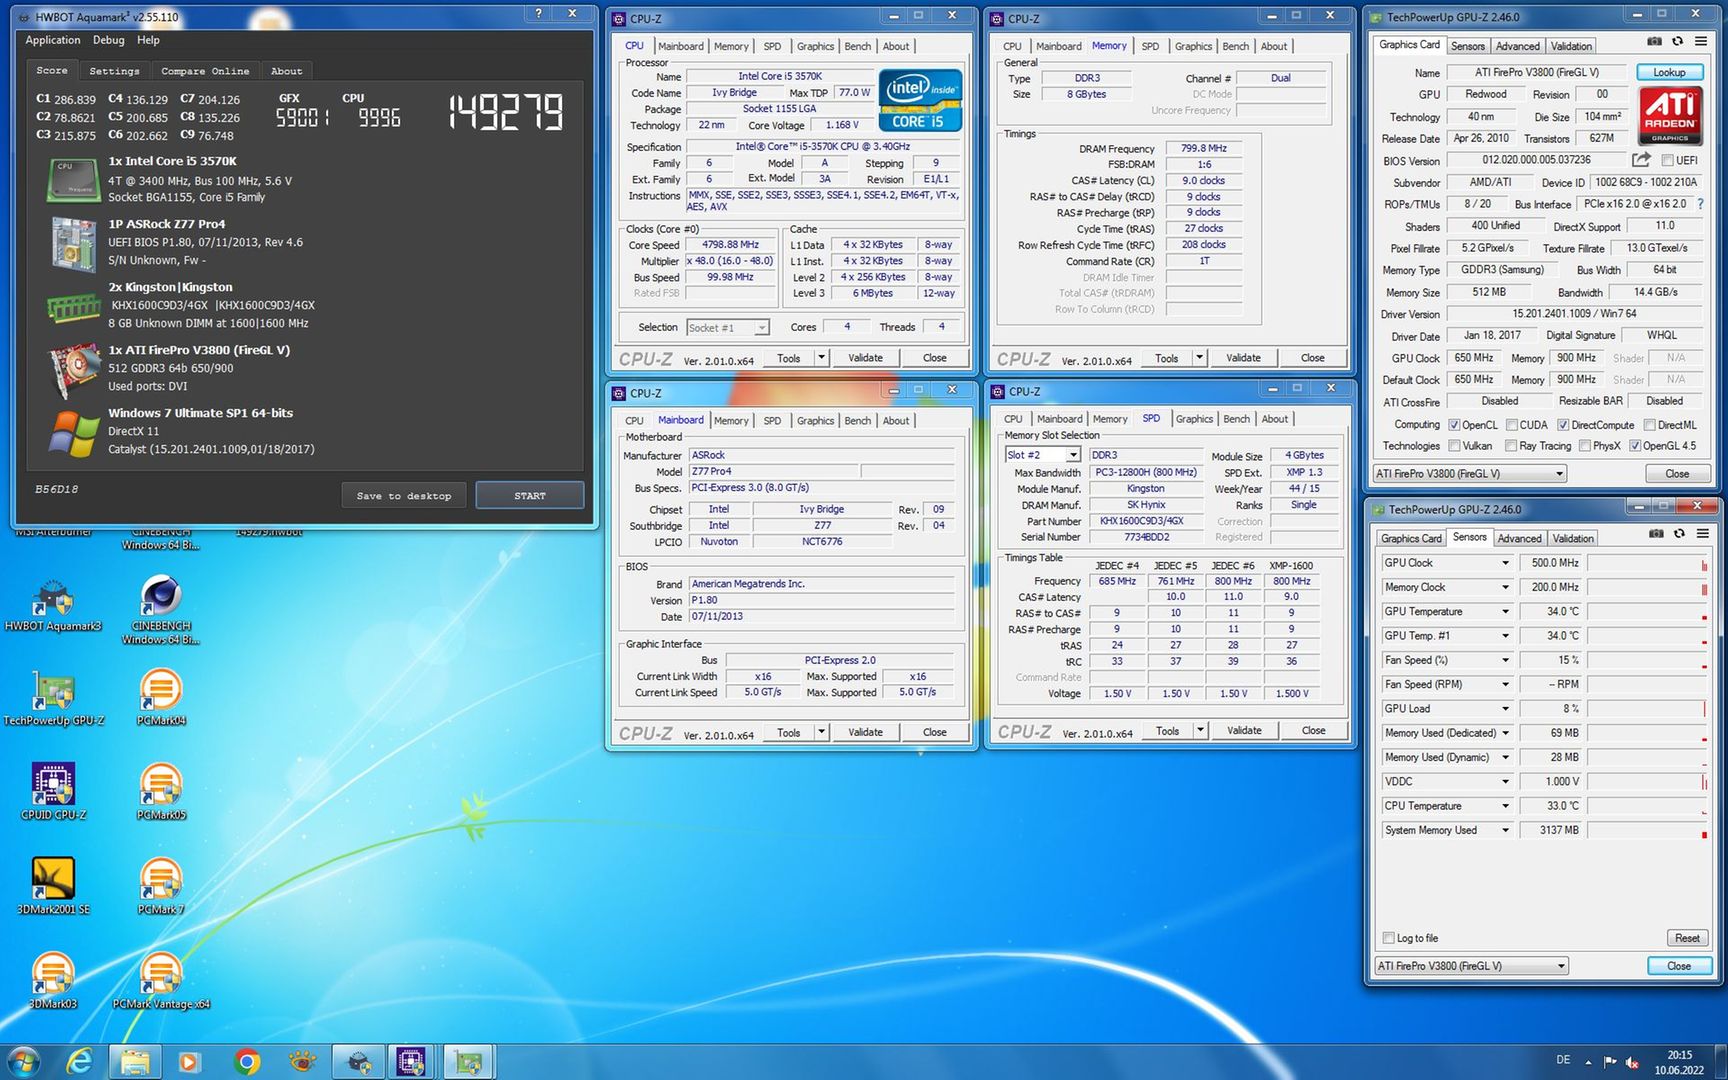Toggle the OpenCL checkbox
Screen dimensions: 1728x1080
click(1454, 425)
